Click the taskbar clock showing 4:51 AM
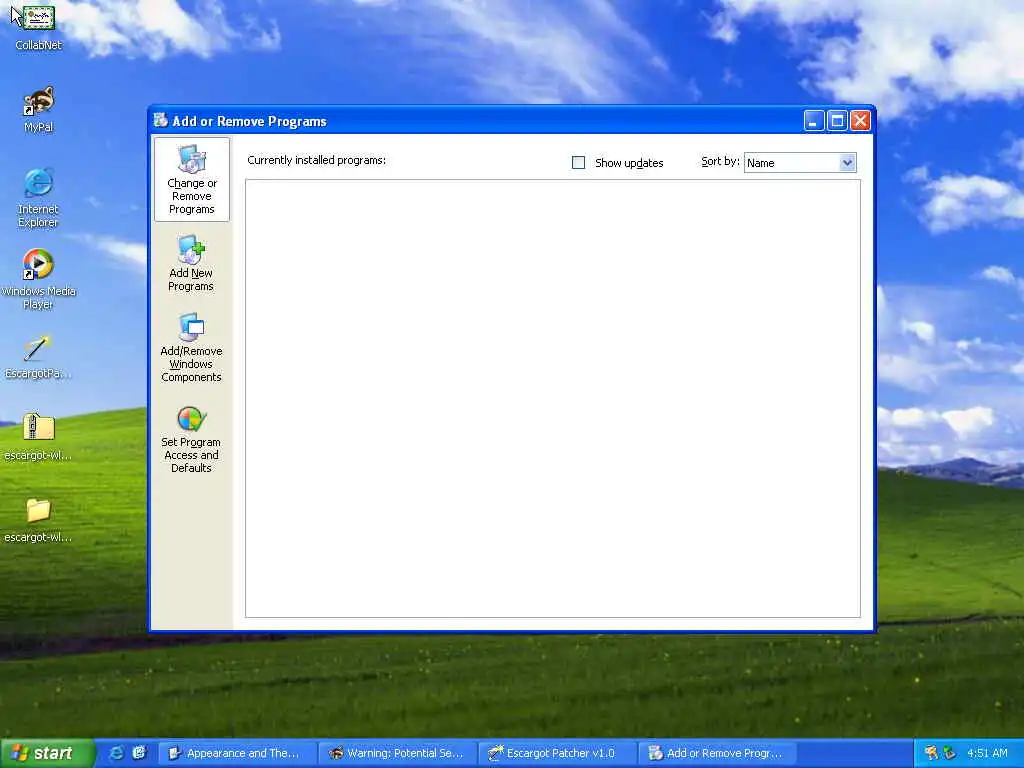The width and height of the screenshot is (1024, 768). [987, 753]
